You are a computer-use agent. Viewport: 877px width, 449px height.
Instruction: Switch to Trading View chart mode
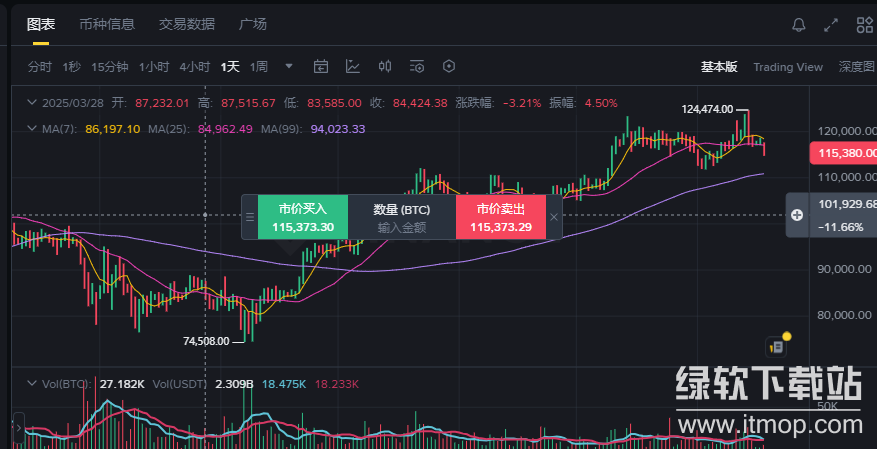tap(788, 67)
